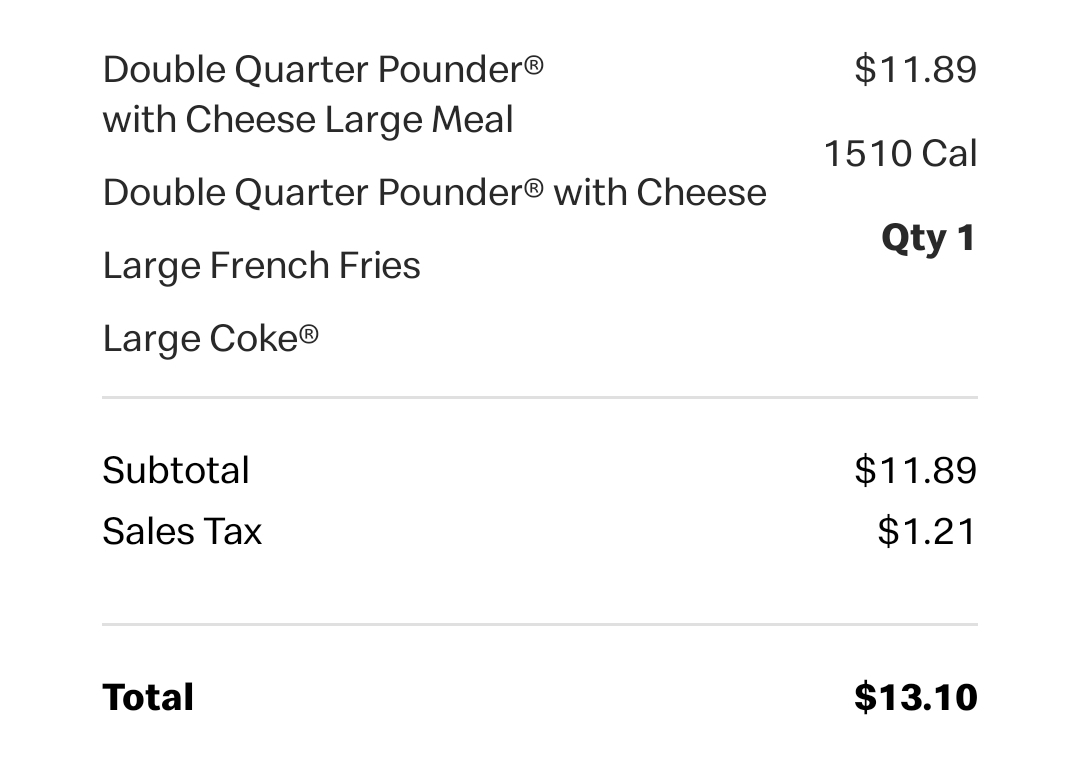Select the Sales Tax label
This screenshot has height=768, width=1080.
click(183, 532)
